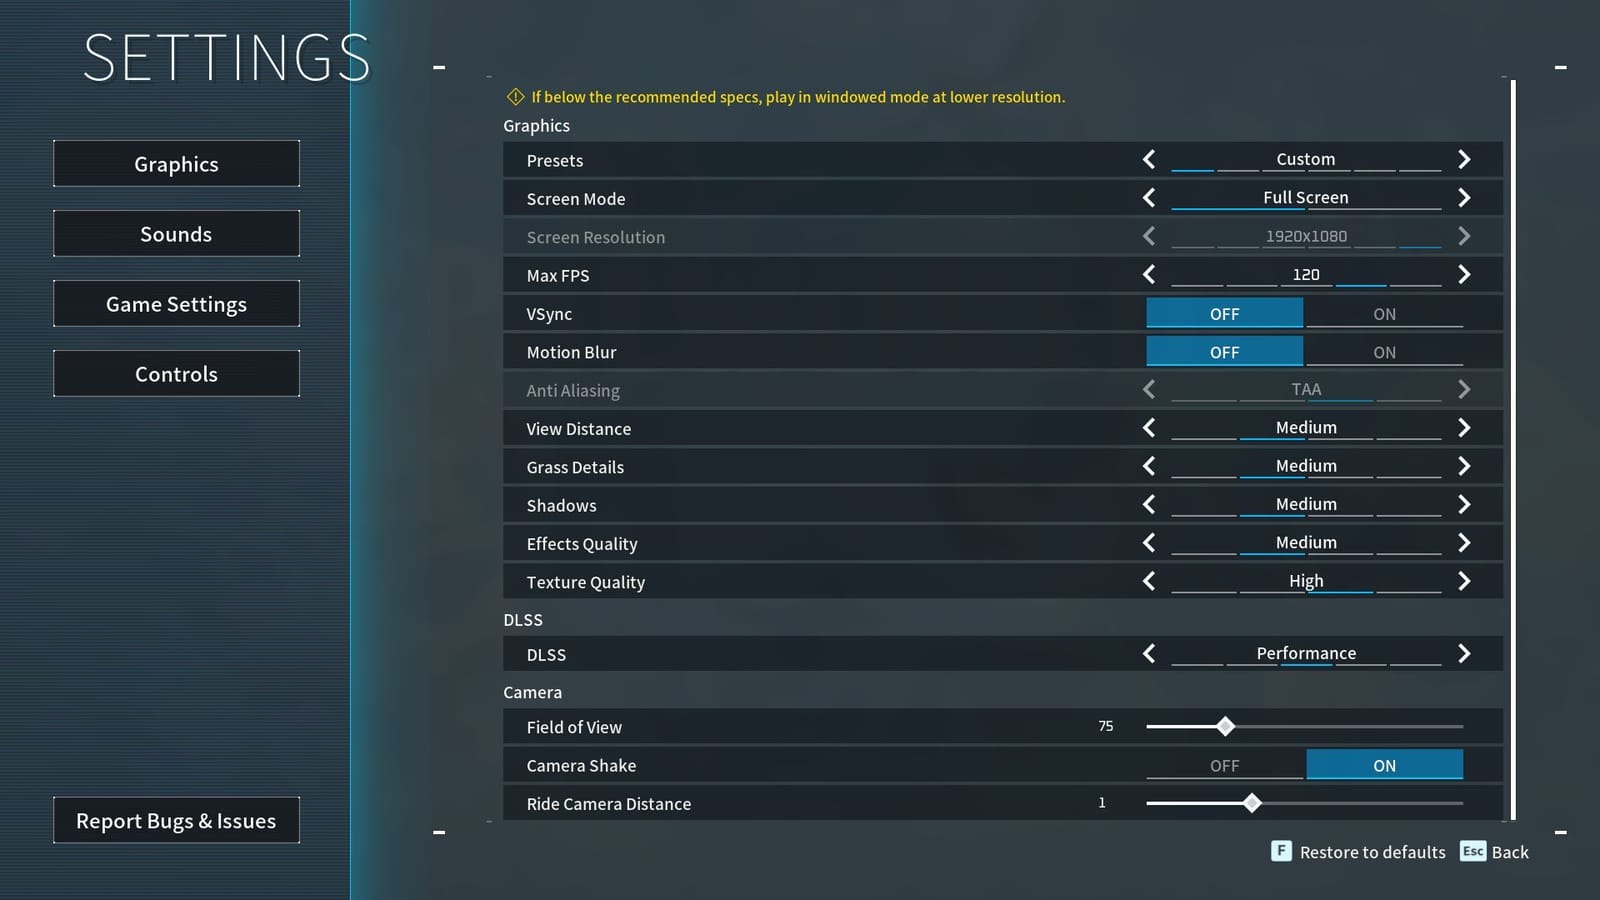Increase Shadows quality setting
The width and height of the screenshot is (1600, 900).
click(x=1464, y=504)
